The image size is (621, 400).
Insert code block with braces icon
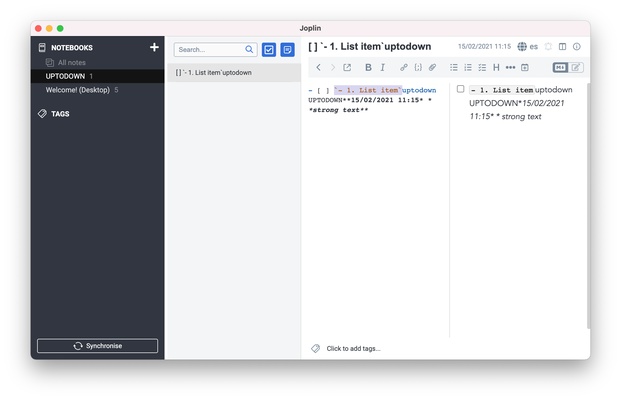click(418, 67)
